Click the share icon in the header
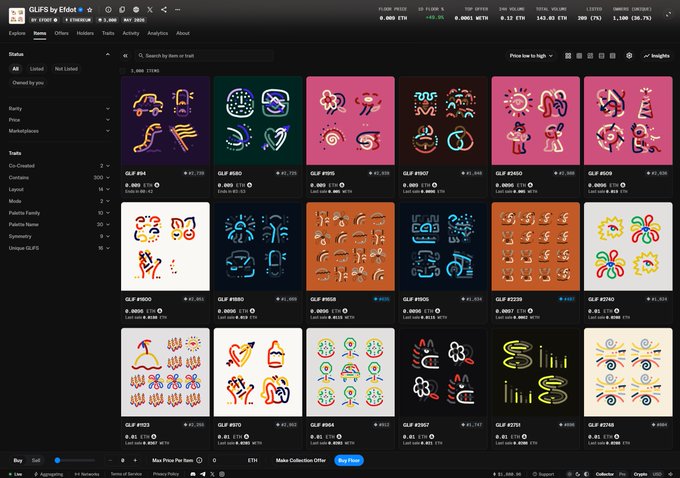The image size is (680, 478). click(164, 10)
